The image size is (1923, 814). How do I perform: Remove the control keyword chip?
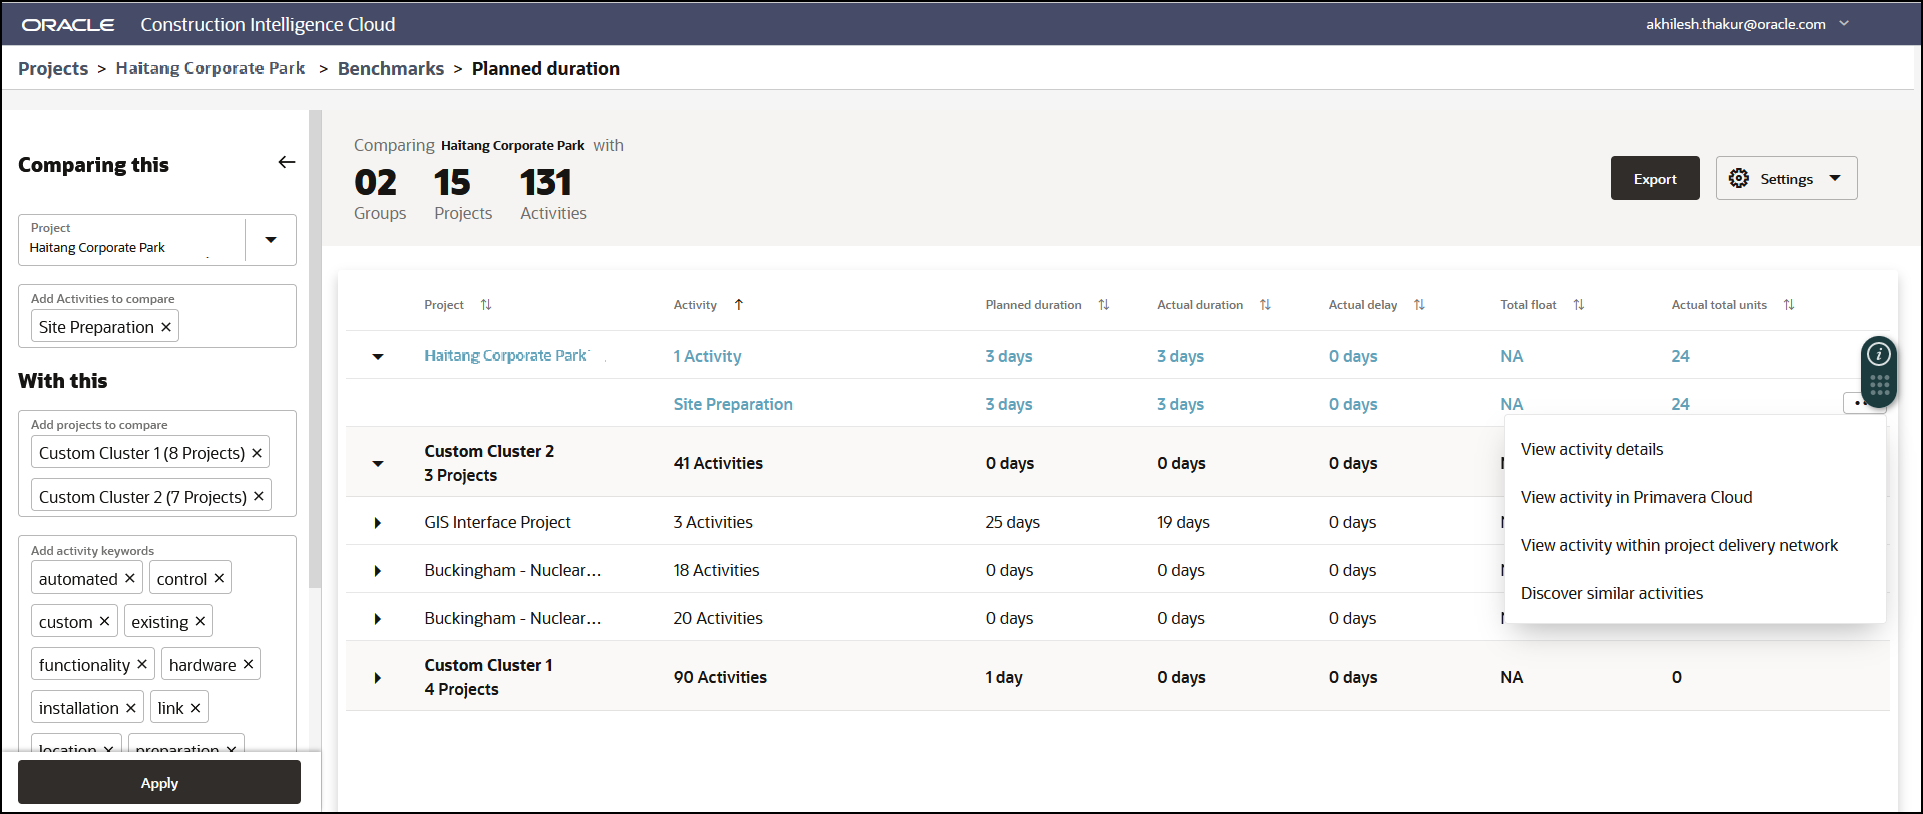click(x=219, y=578)
